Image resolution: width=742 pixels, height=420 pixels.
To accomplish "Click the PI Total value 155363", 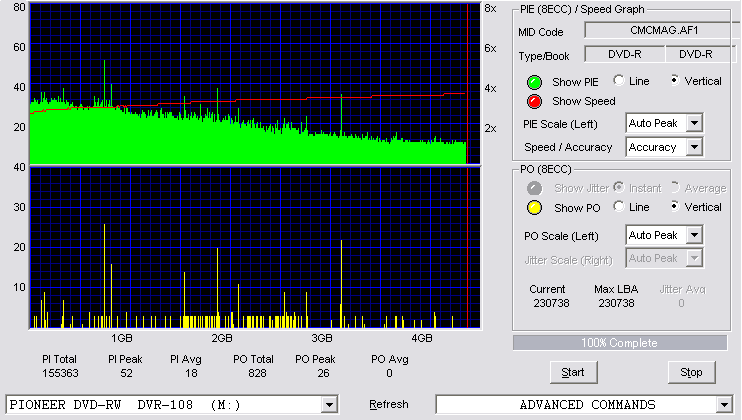I will (60, 374).
